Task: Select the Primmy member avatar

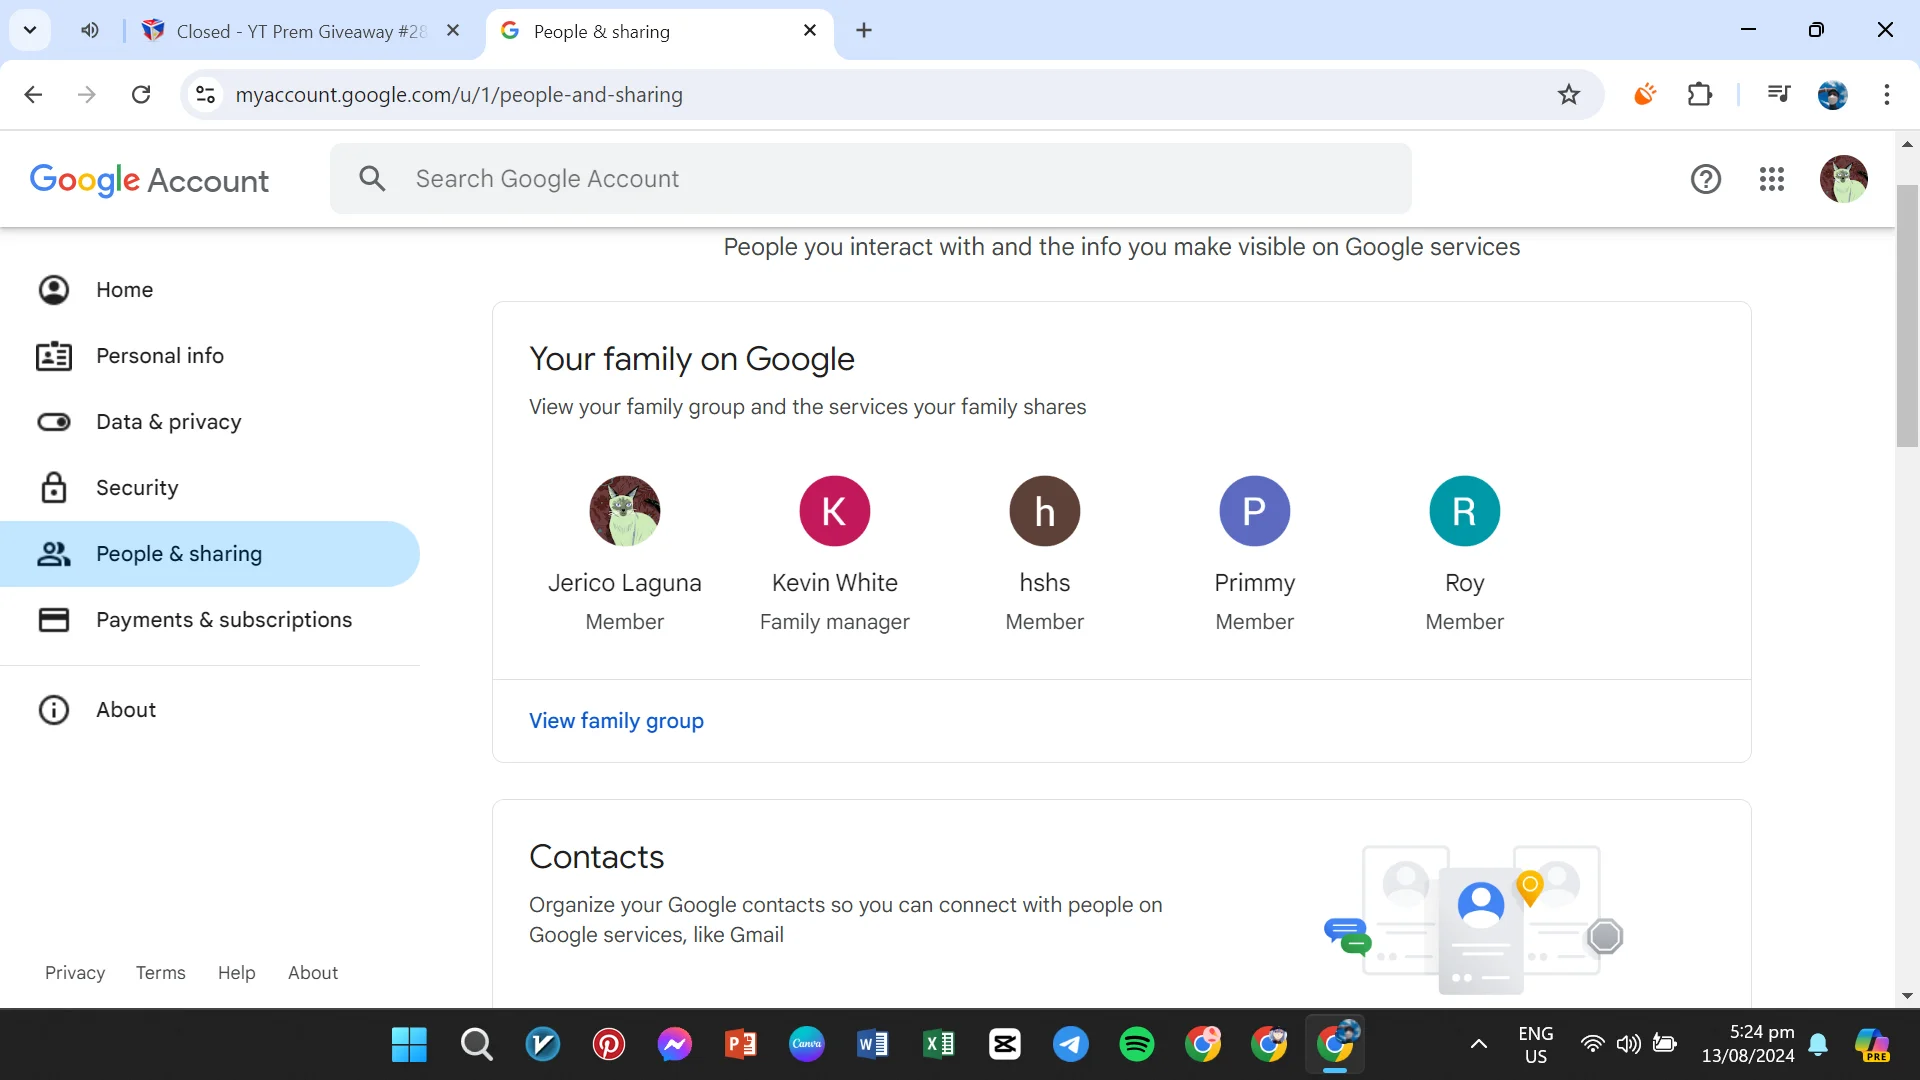Action: pyautogui.click(x=1255, y=511)
